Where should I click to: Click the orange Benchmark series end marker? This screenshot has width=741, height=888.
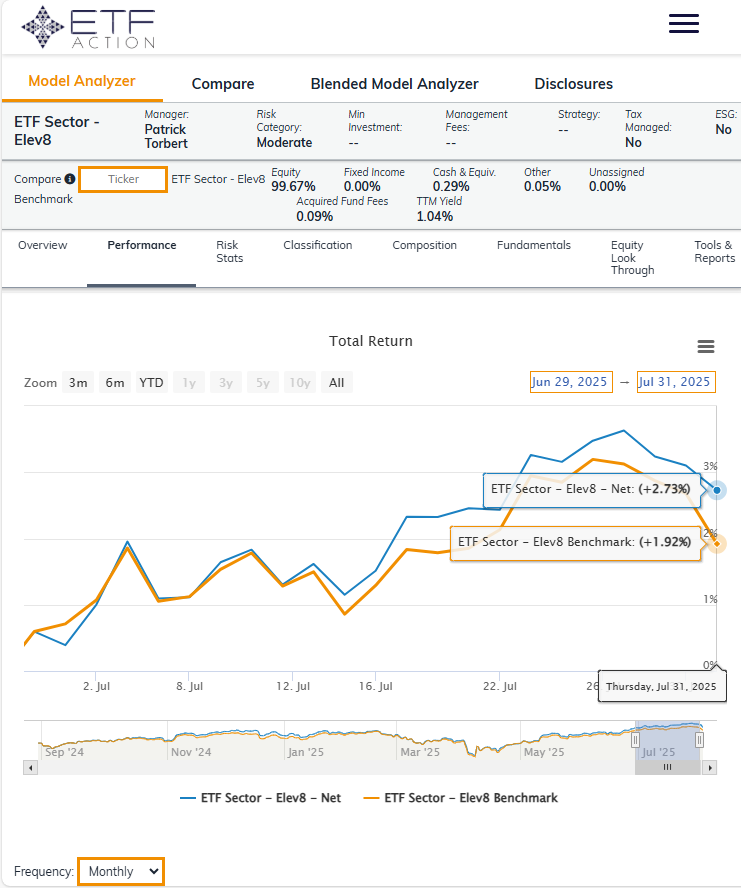click(717, 544)
